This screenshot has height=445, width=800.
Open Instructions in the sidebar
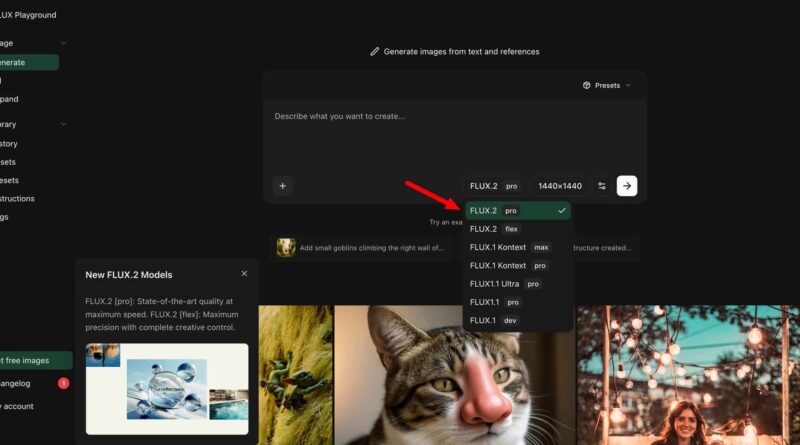pyautogui.click(x=17, y=199)
